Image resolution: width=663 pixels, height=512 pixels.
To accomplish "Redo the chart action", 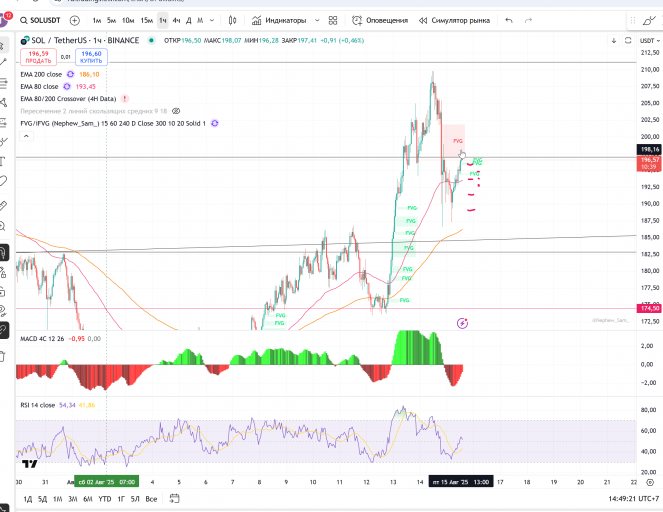I will click(x=528, y=20).
